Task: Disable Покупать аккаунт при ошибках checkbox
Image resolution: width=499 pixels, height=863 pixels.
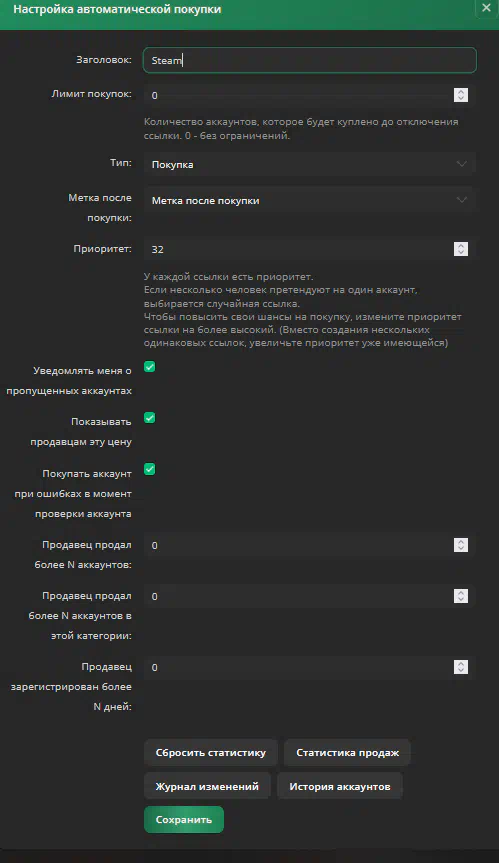Action: point(150,469)
